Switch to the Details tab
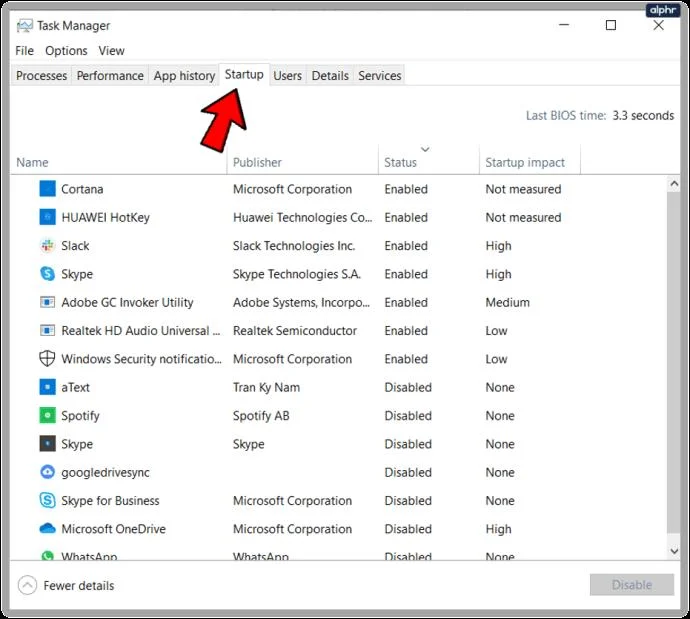This screenshot has height=619, width=690. [x=330, y=76]
